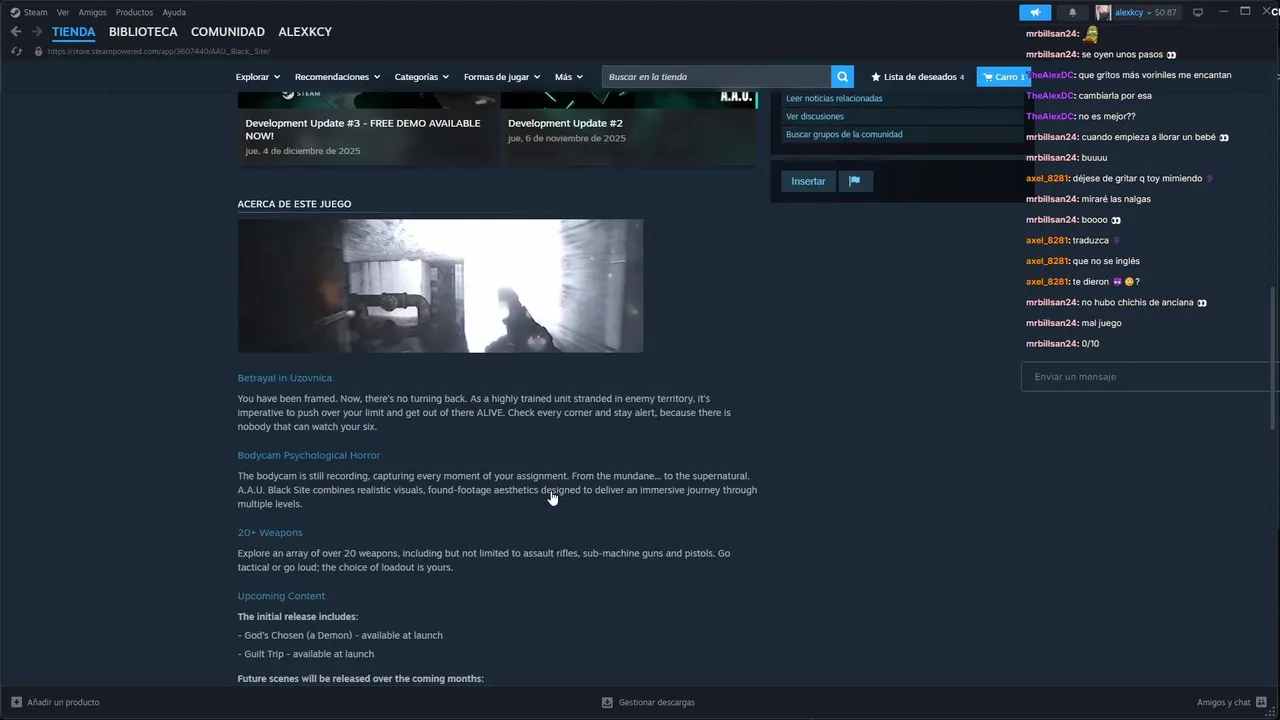This screenshot has width=1280, height=720.
Task: Open the Ayuda menu
Action: (x=174, y=12)
